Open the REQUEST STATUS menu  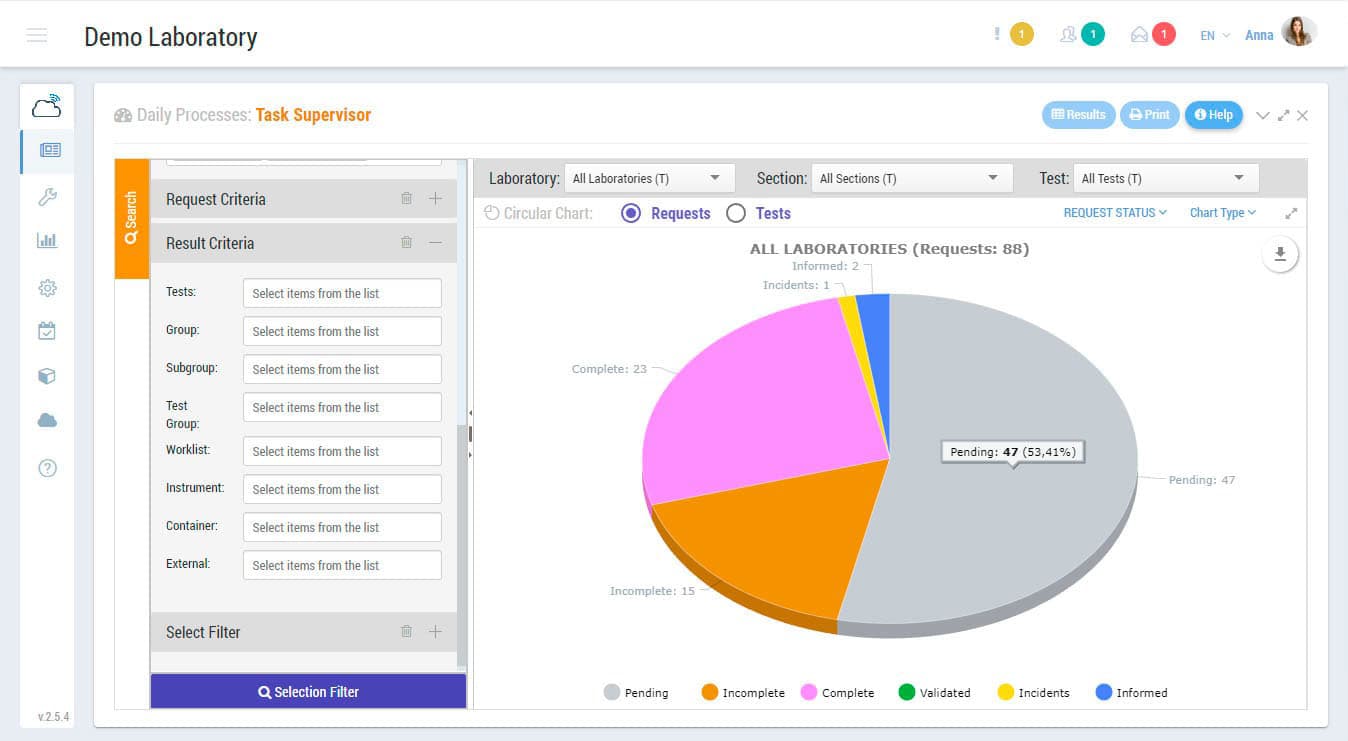pos(1114,213)
